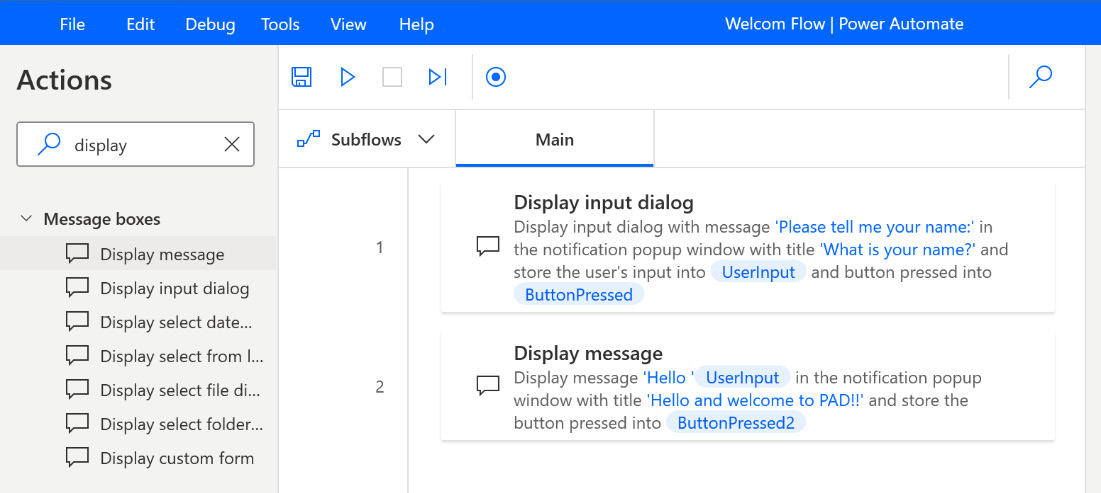Save the flow with the floppy disk icon
This screenshot has height=493, width=1101.
coord(301,77)
